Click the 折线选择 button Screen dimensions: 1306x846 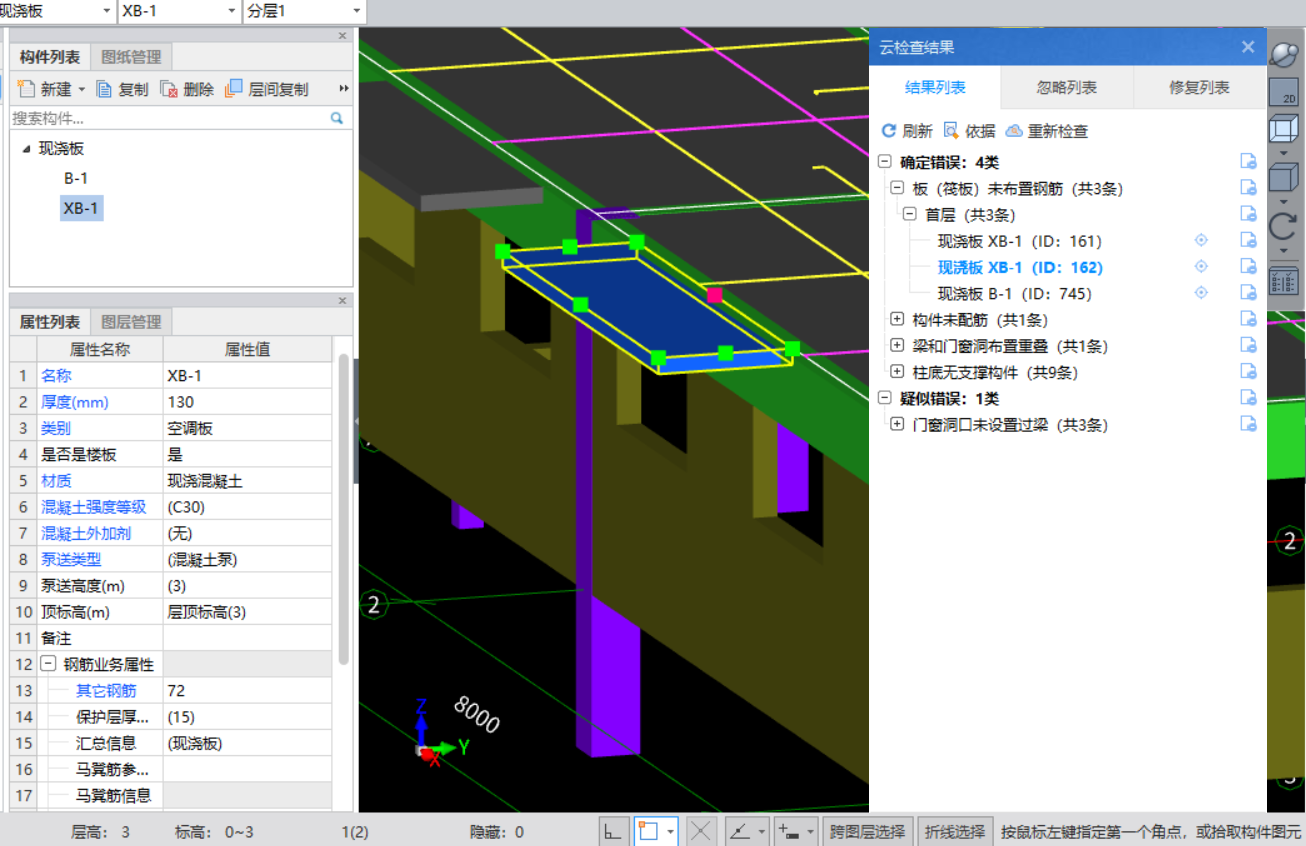[x=955, y=831]
